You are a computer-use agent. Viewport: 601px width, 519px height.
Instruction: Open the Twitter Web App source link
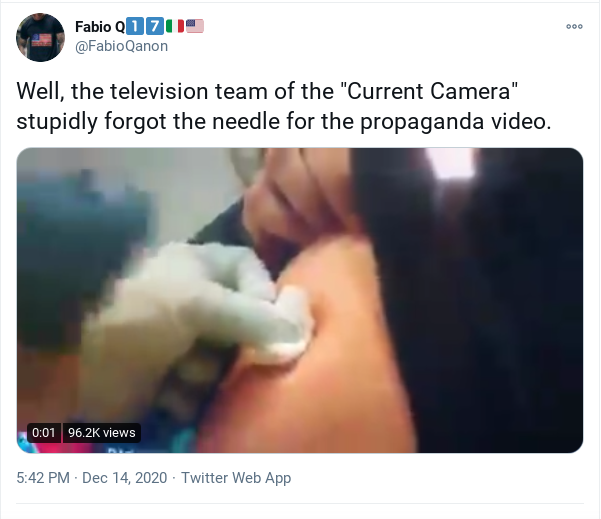pos(236,478)
